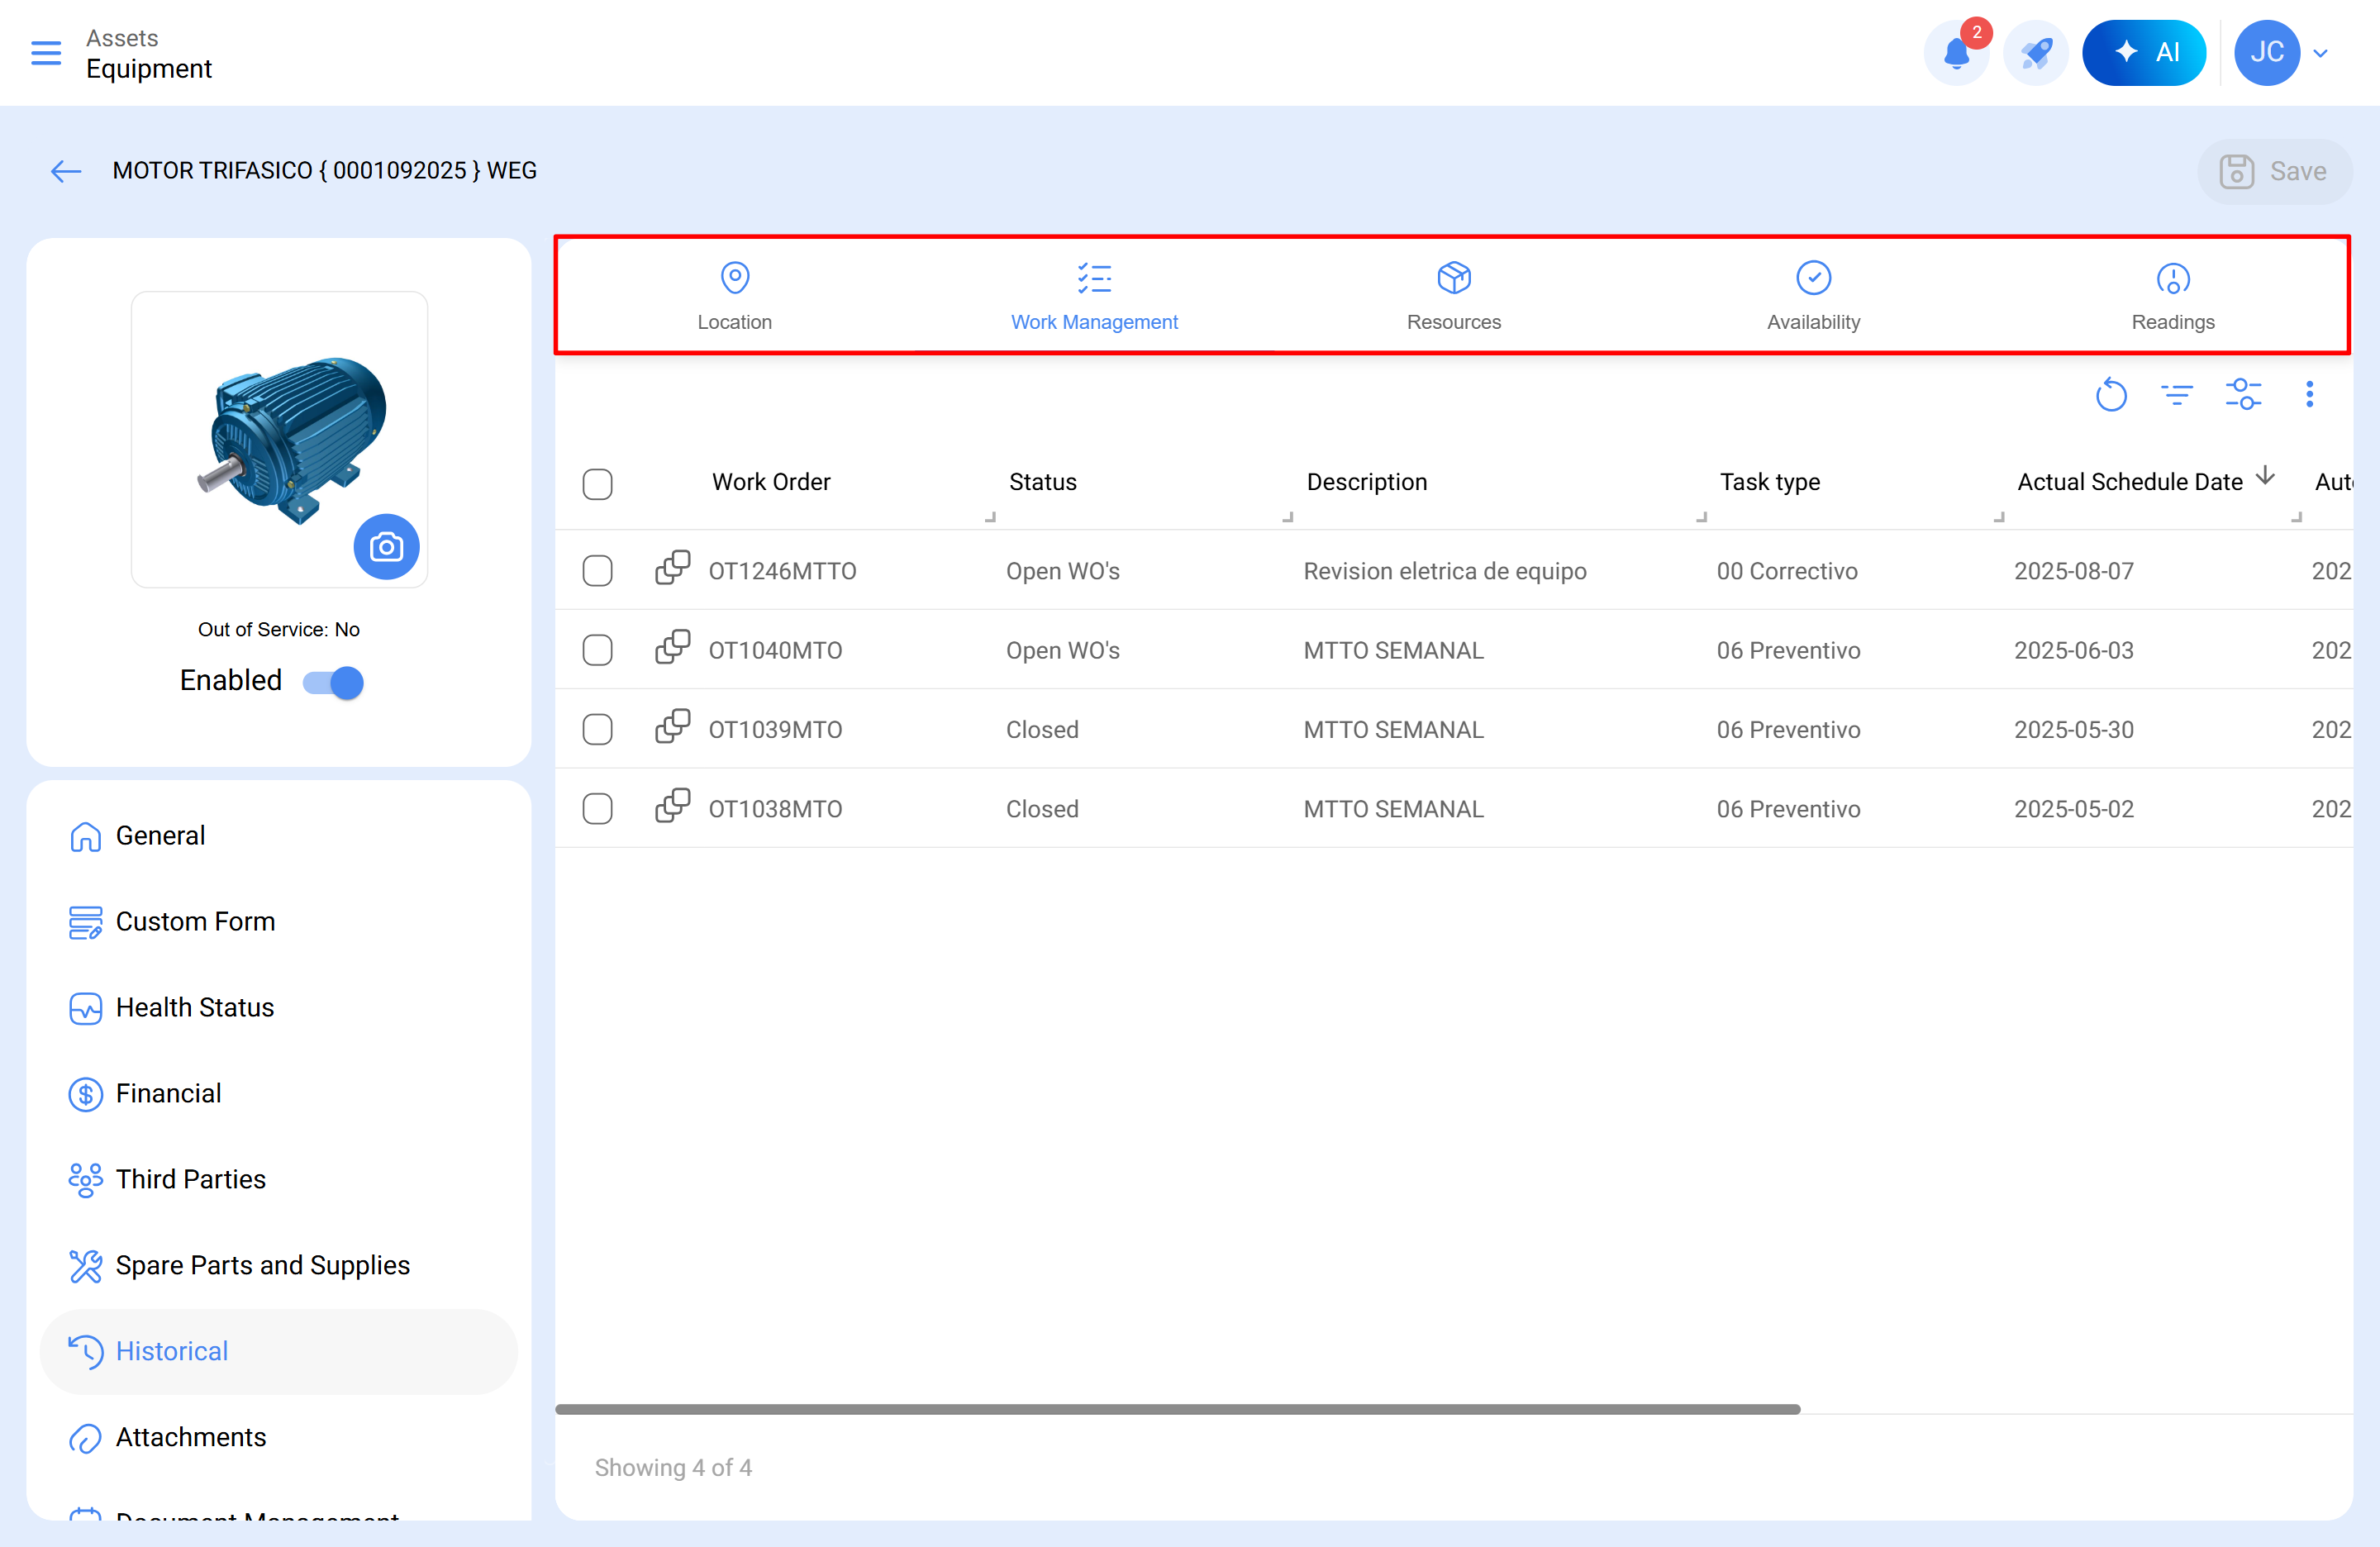
Task: Open work order OT1040MTO link
Action: 775,650
